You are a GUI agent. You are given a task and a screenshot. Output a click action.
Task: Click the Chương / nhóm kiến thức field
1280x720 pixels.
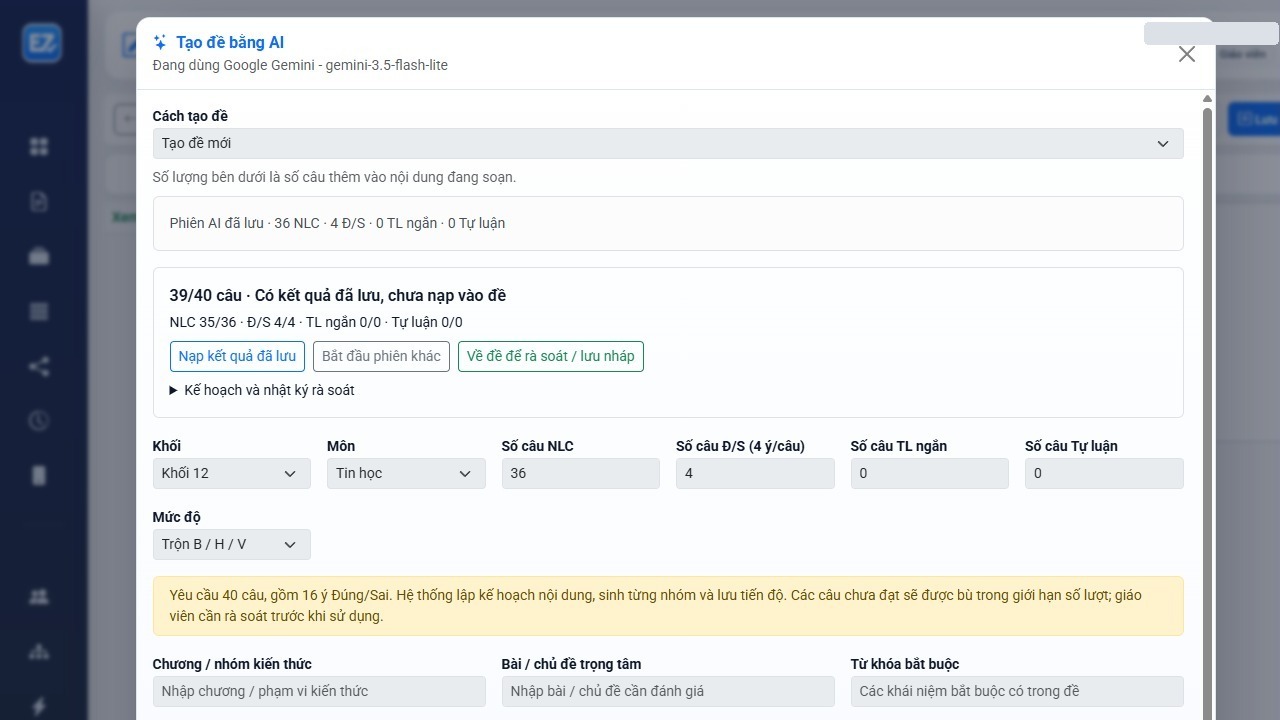click(x=319, y=691)
